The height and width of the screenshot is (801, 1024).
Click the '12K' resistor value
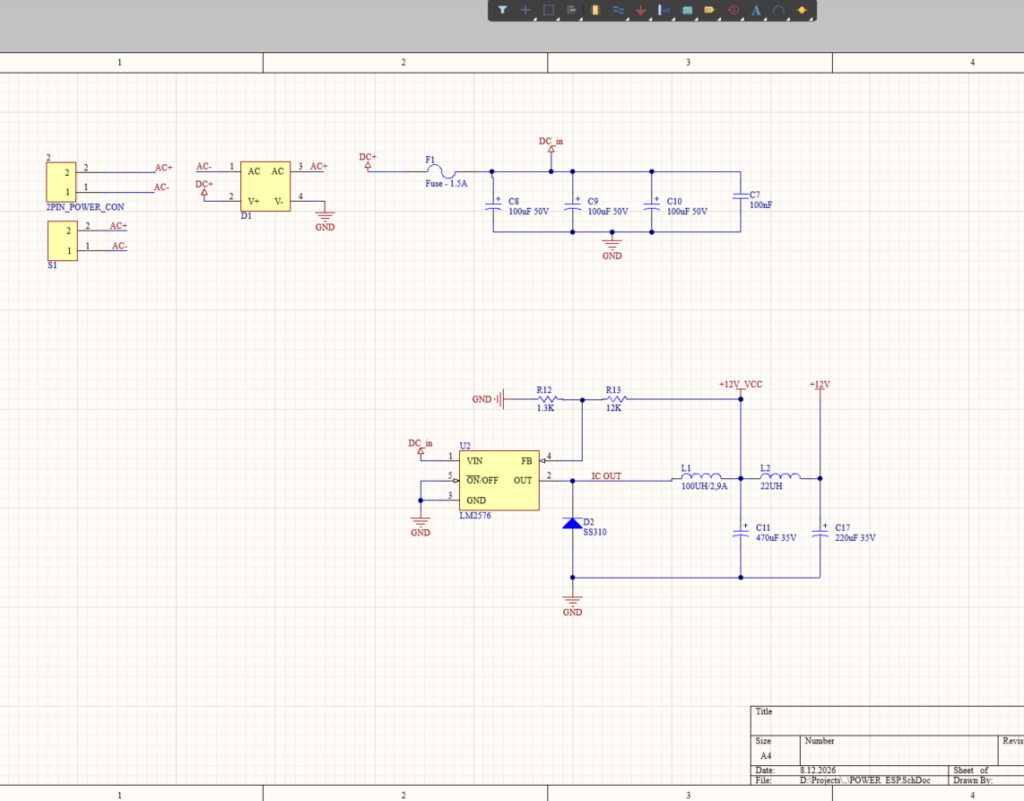[613, 408]
